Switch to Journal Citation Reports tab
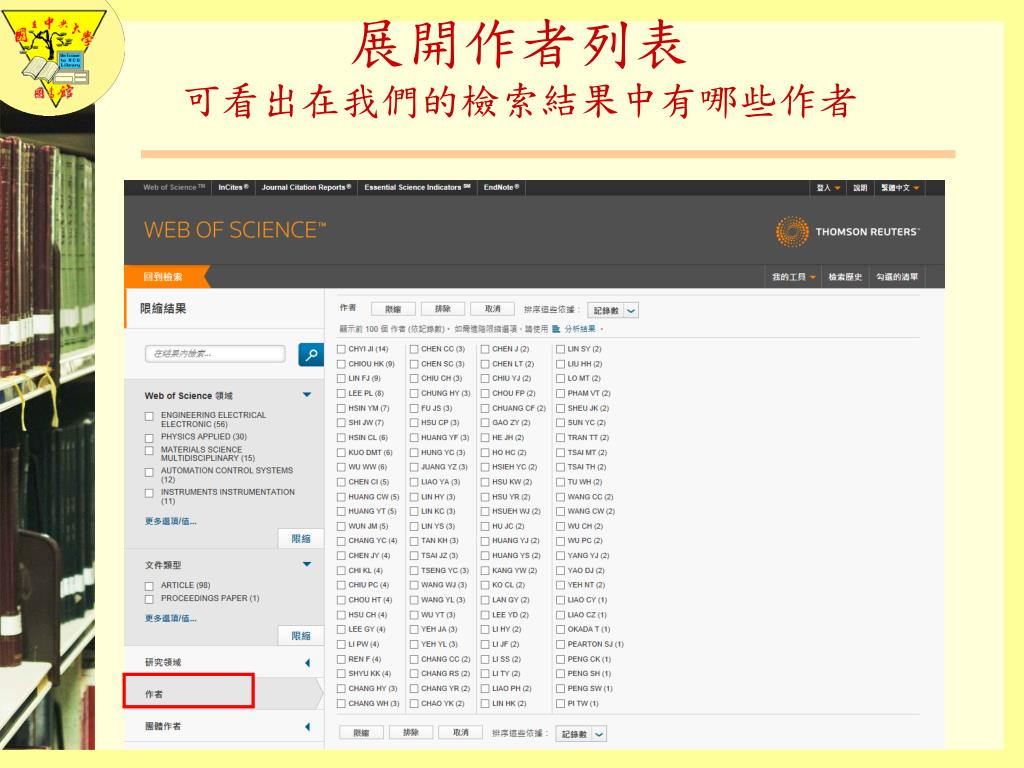 click(x=306, y=187)
